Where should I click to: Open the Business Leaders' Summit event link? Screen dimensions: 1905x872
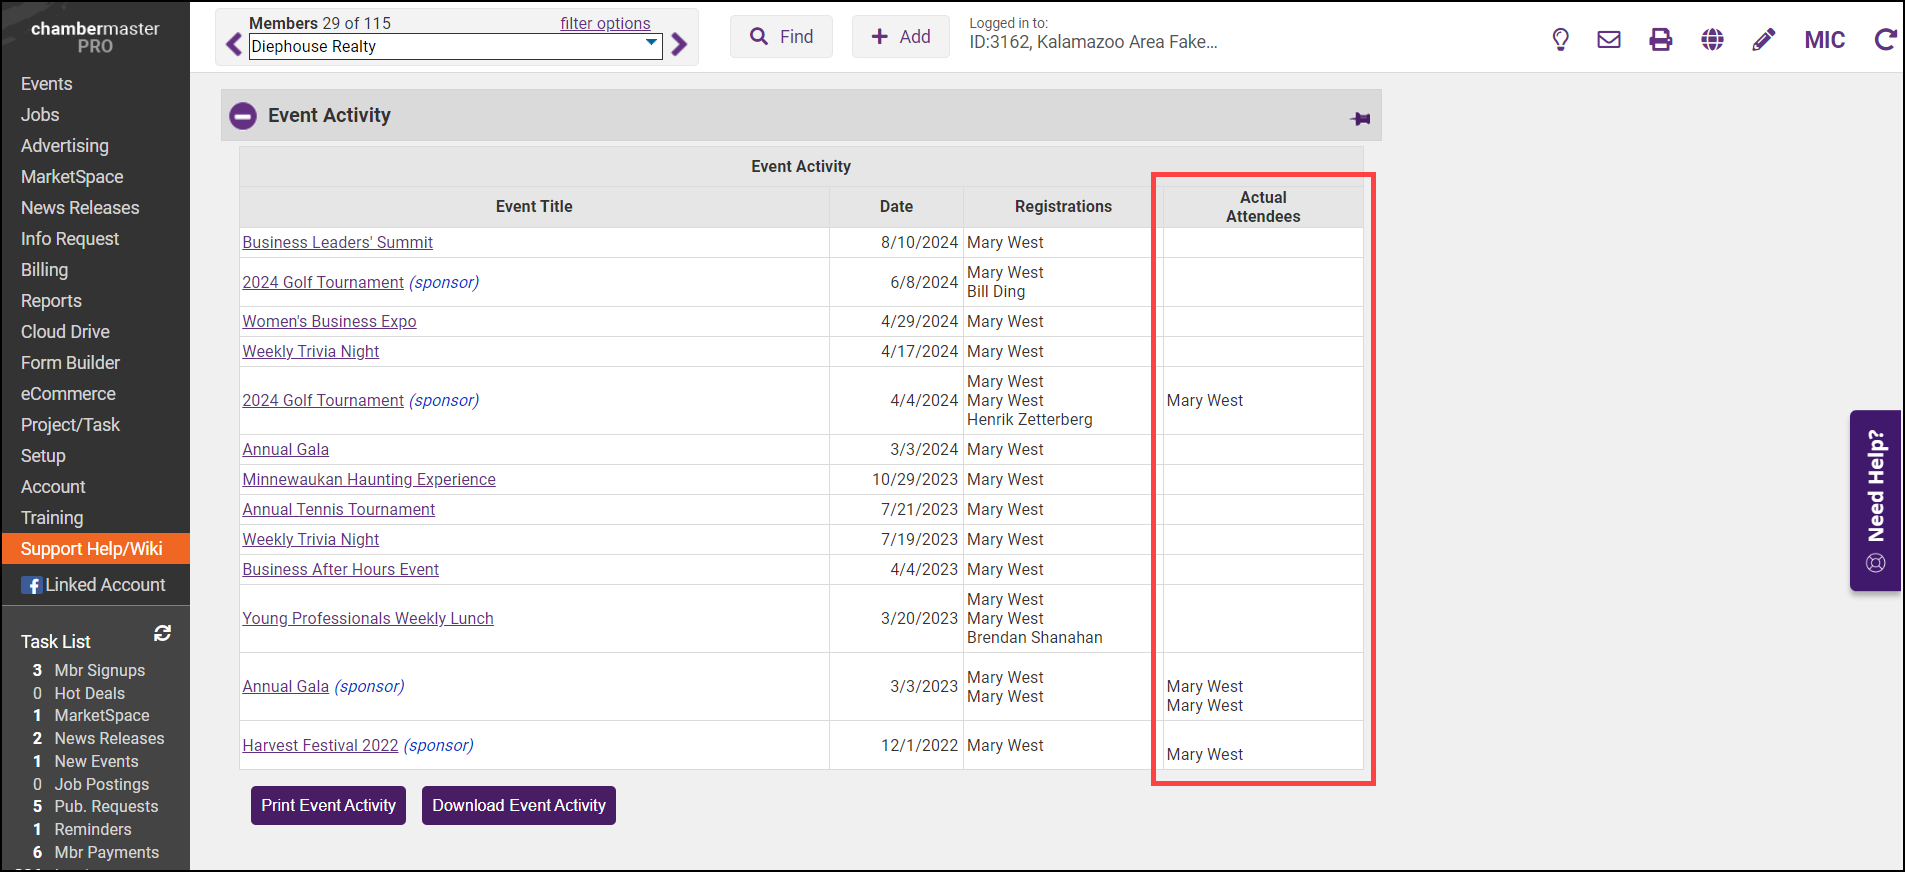pos(337,243)
